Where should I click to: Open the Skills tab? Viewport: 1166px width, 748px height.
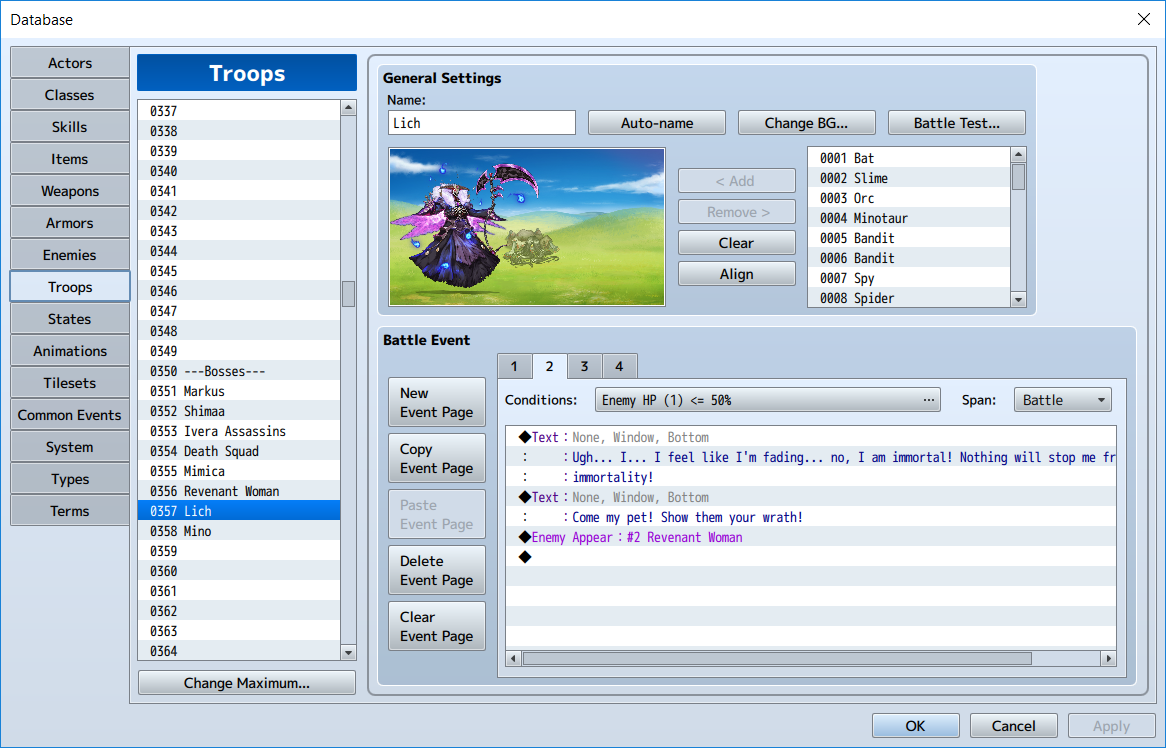click(70, 127)
